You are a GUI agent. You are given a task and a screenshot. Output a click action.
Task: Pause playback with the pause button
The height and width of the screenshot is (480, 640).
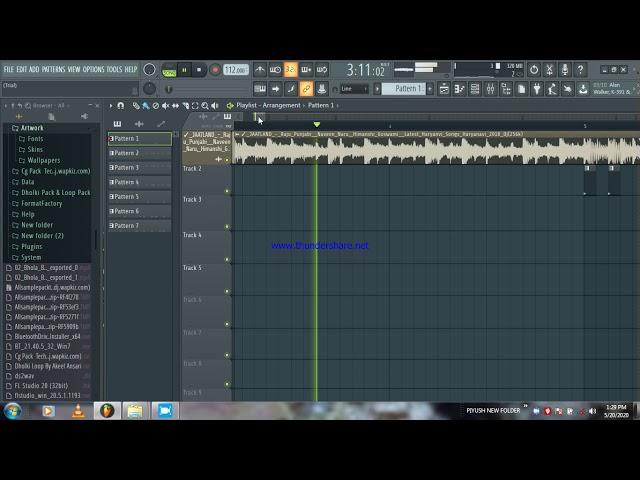(x=184, y=70)
